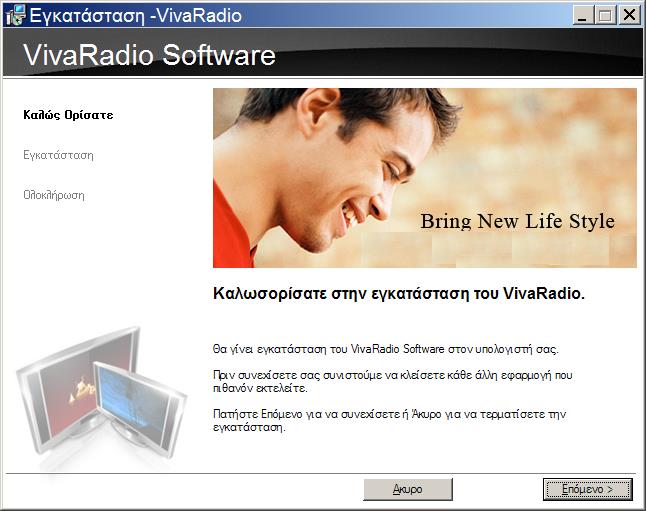The height and width of the screenshot is (511, 646).
Task: Select the Καλώς Ορίσατε step label
Action: click(68, 115)
